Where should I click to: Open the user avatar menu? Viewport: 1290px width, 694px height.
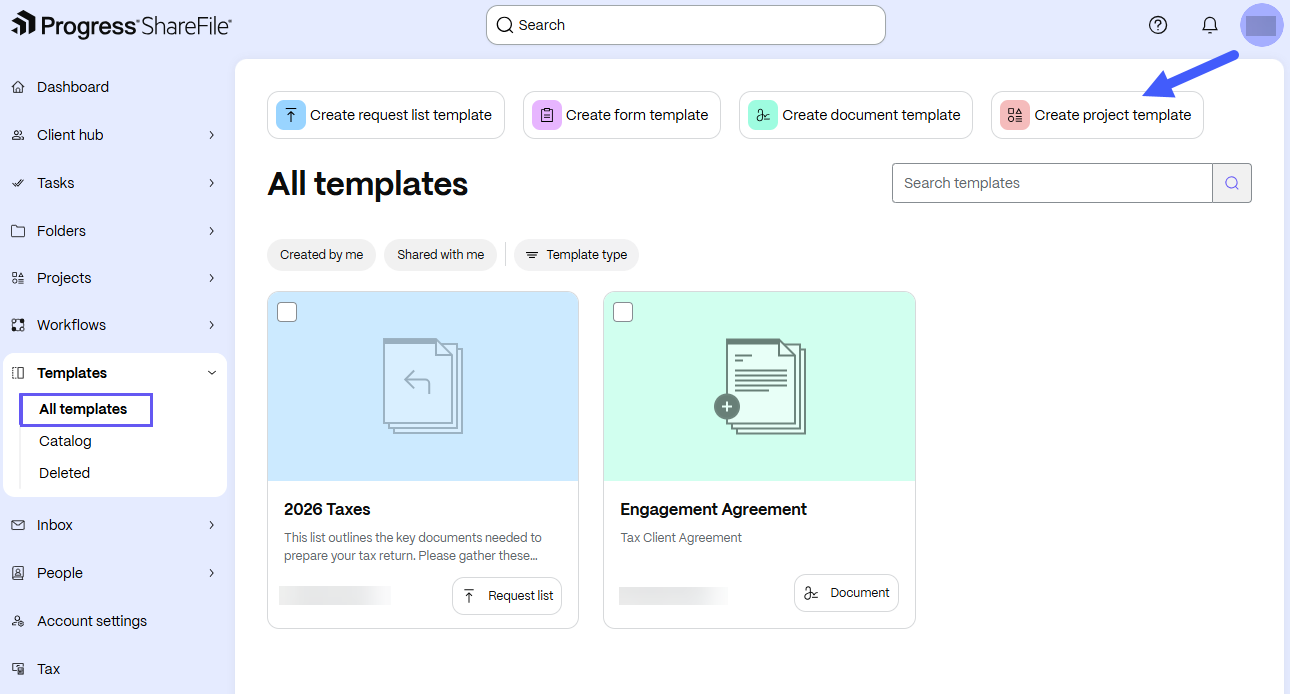(1261, 25)
